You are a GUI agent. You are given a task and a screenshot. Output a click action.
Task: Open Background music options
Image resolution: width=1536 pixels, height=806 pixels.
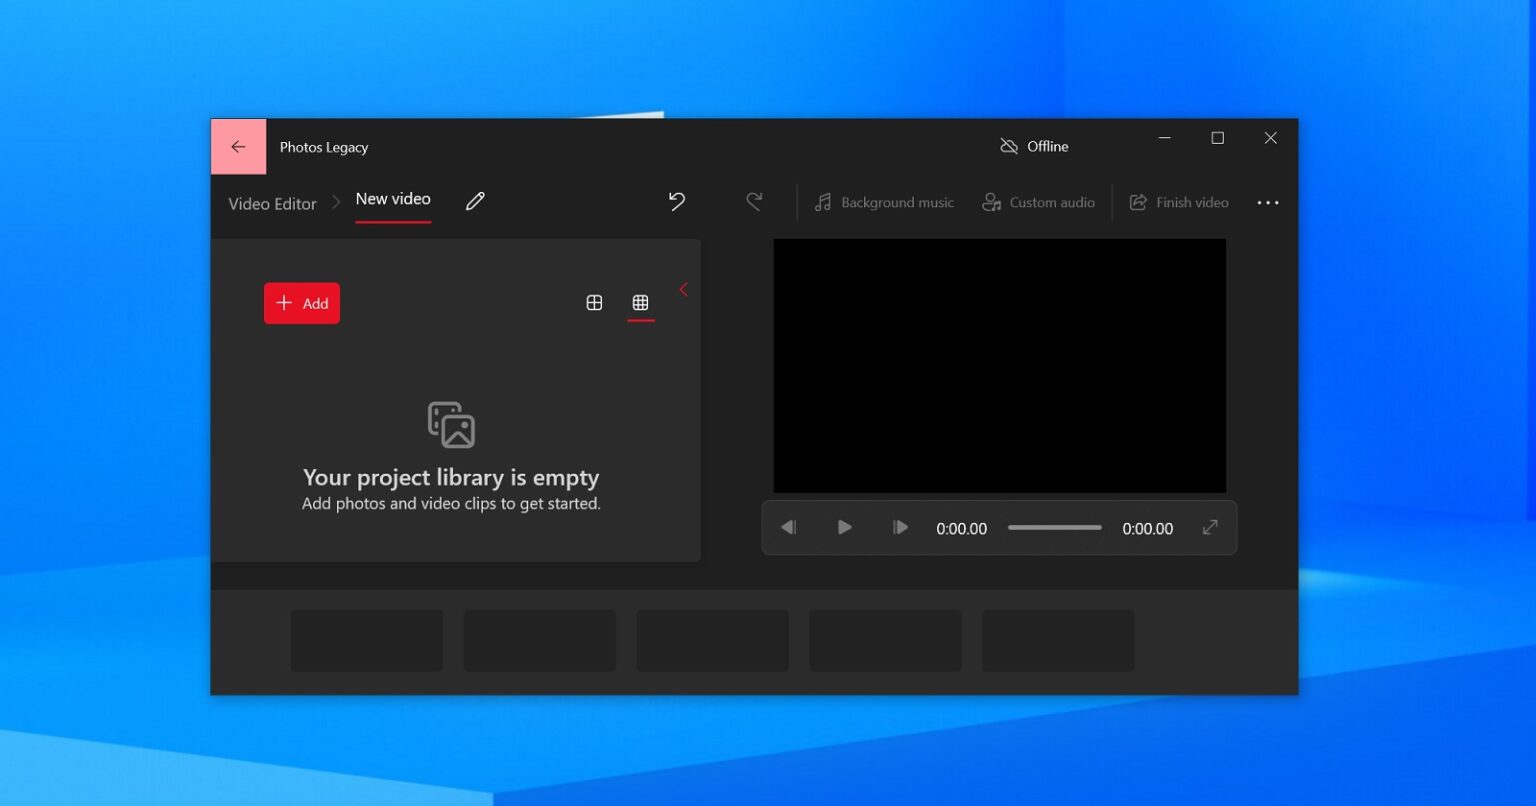pos(883,202)
